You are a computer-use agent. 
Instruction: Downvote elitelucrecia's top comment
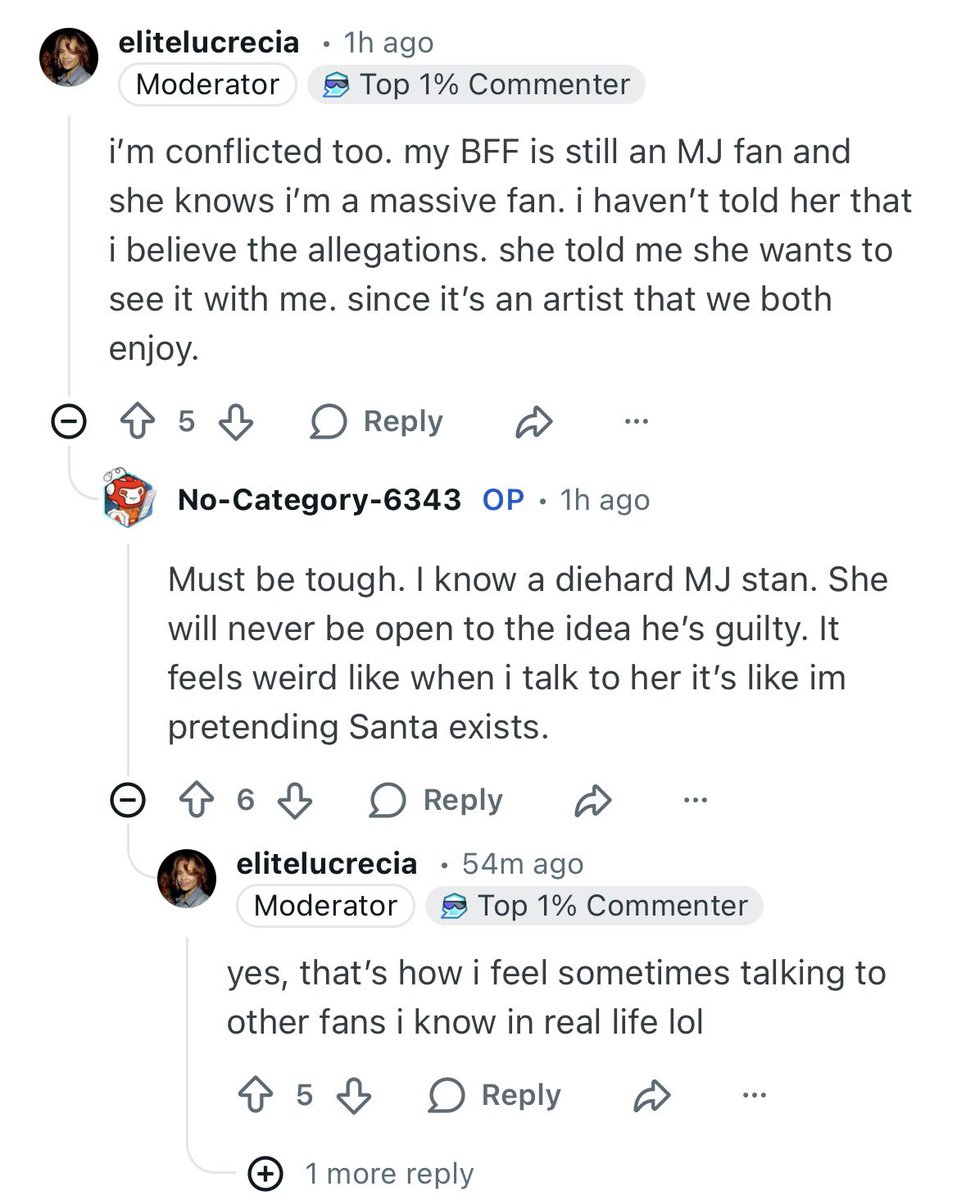(x=234, y=423)
